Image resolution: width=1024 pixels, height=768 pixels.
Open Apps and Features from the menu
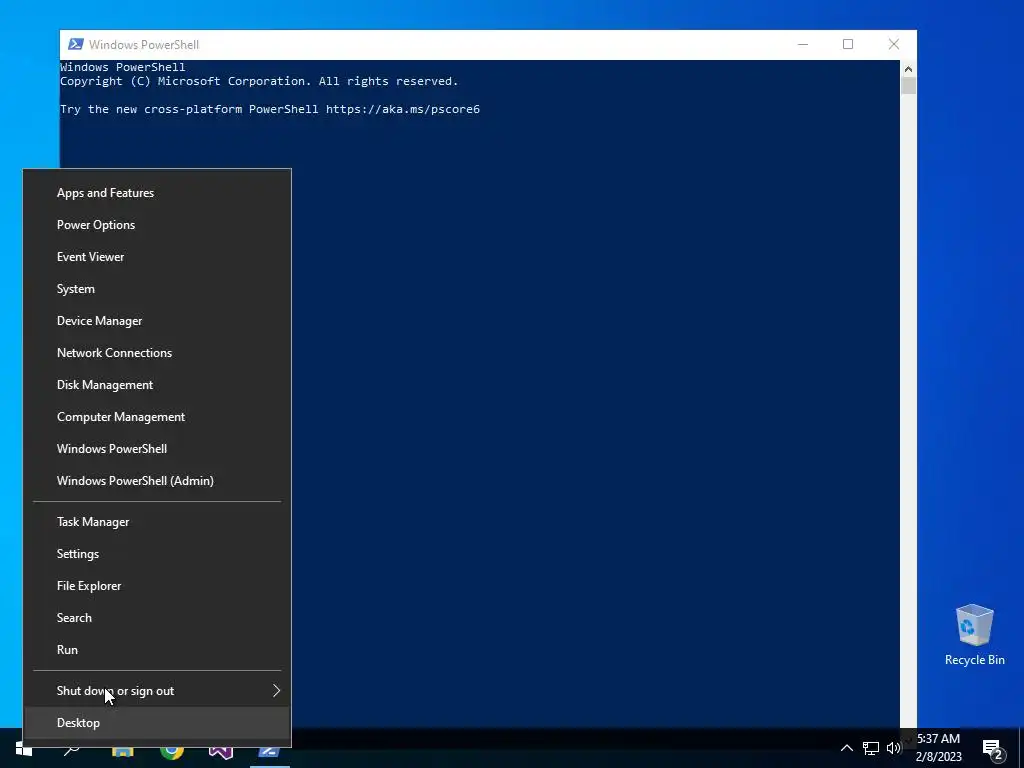coord(157,193)
